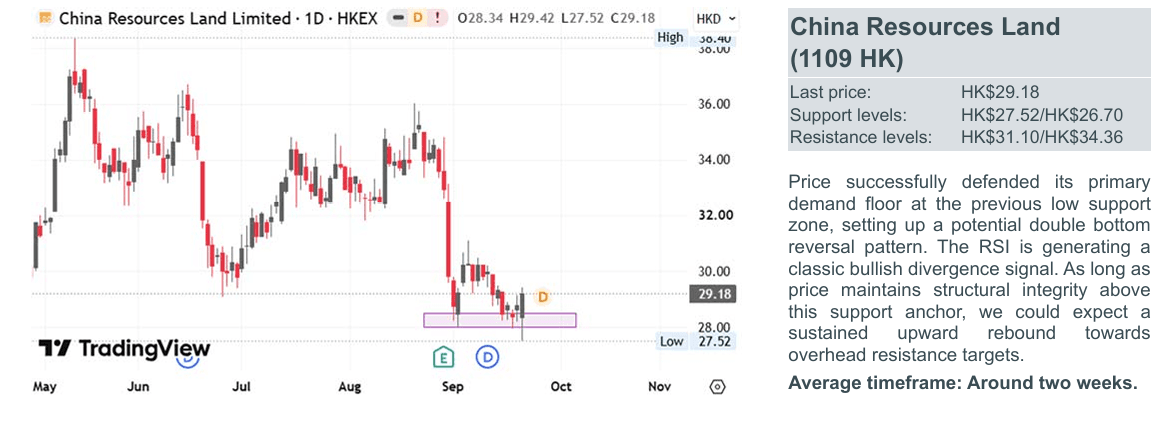Select the purple support zone rectangle
The width and height of the screenshot is (1176, 426).
500,320
